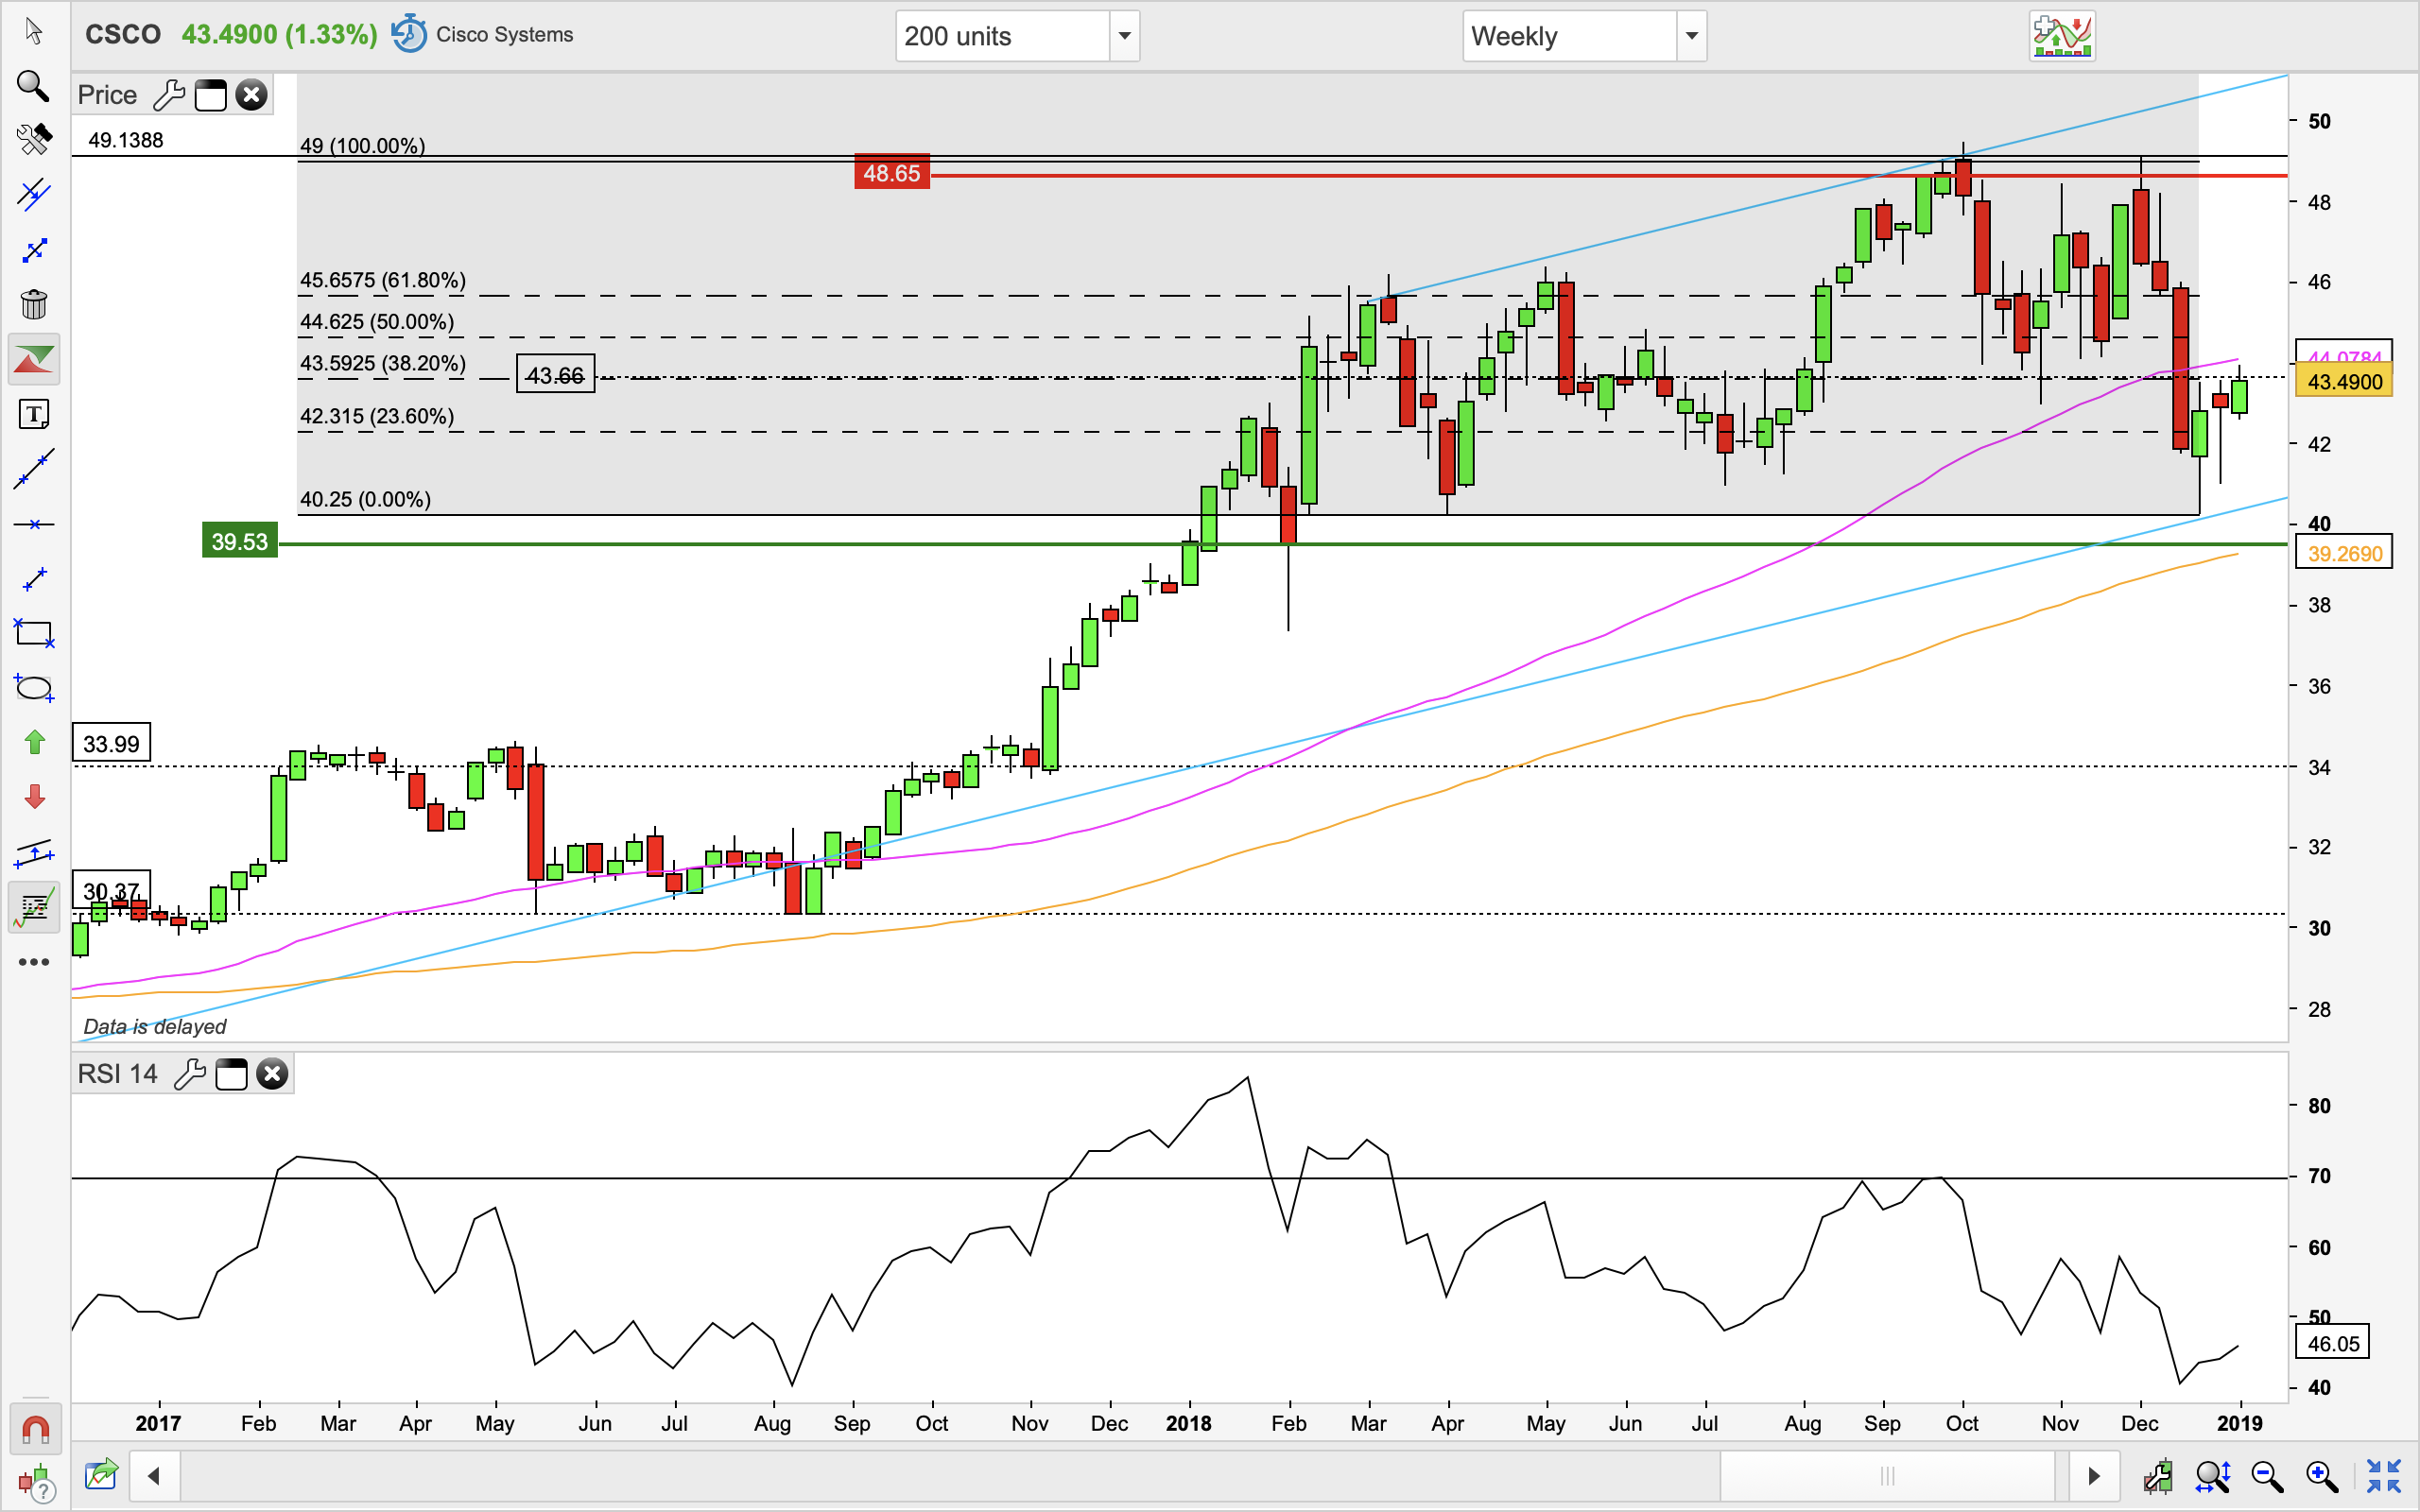The width and height of the screenshot is (2420, 1512).
Task: Click the collapse fullscreen arrows icon
Action: pyautogui.click(x=2384, y=1476)
